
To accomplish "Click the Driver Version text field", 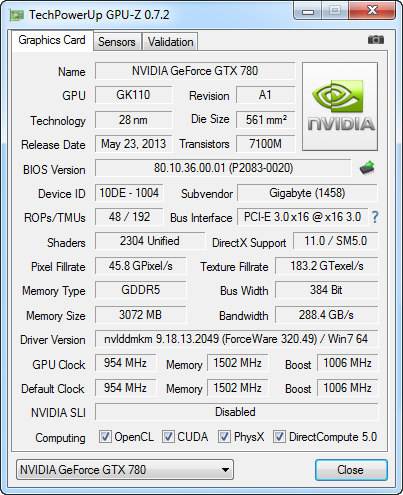I will click(x=237, y=339).
